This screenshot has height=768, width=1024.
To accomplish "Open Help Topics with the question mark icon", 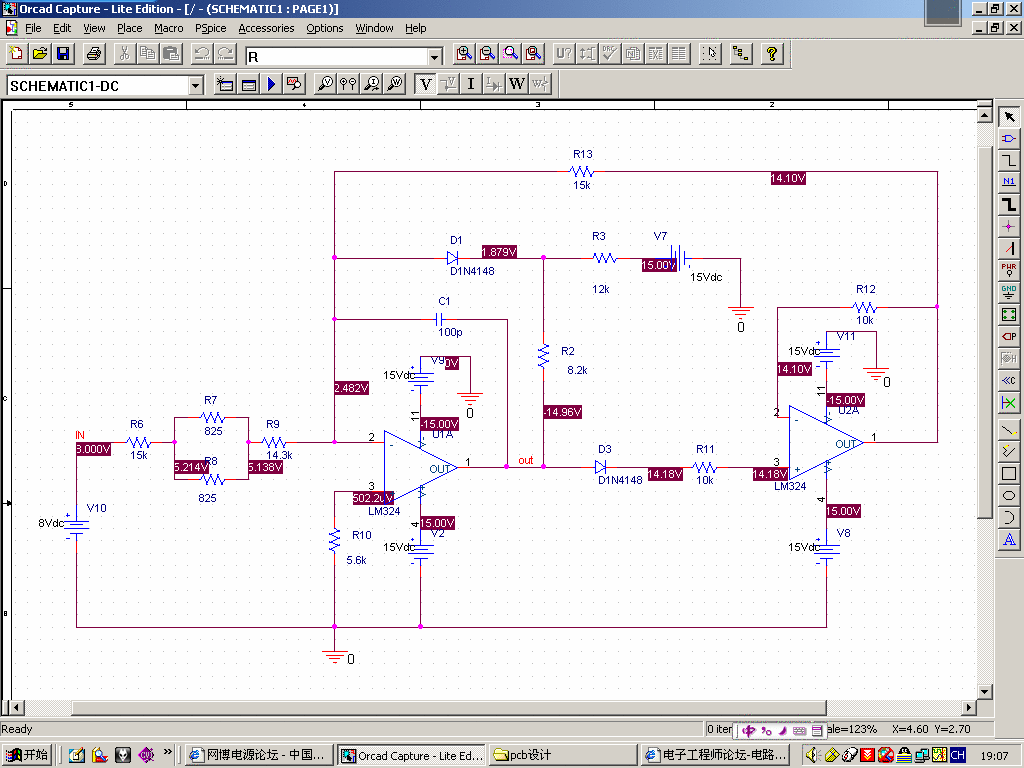I will tap(771, 54).
